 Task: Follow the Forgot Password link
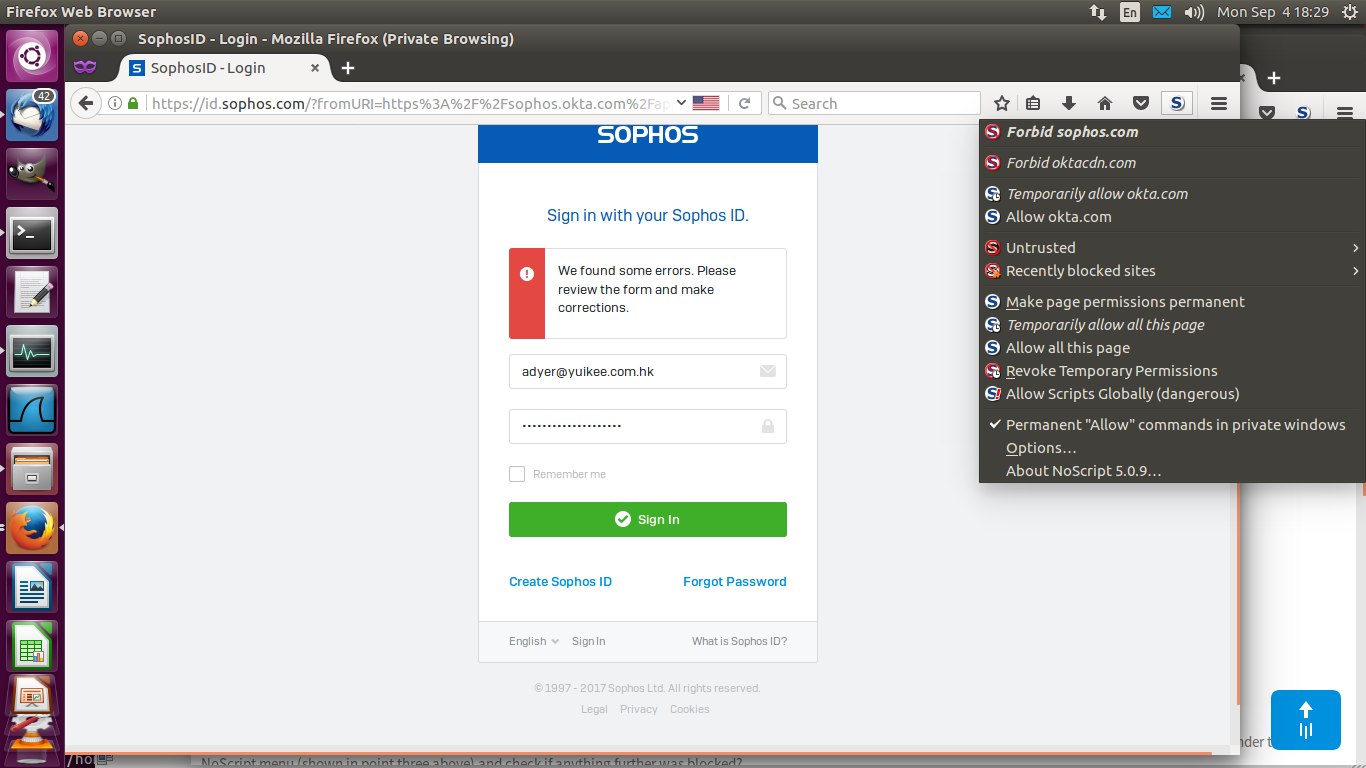point(735,581)
